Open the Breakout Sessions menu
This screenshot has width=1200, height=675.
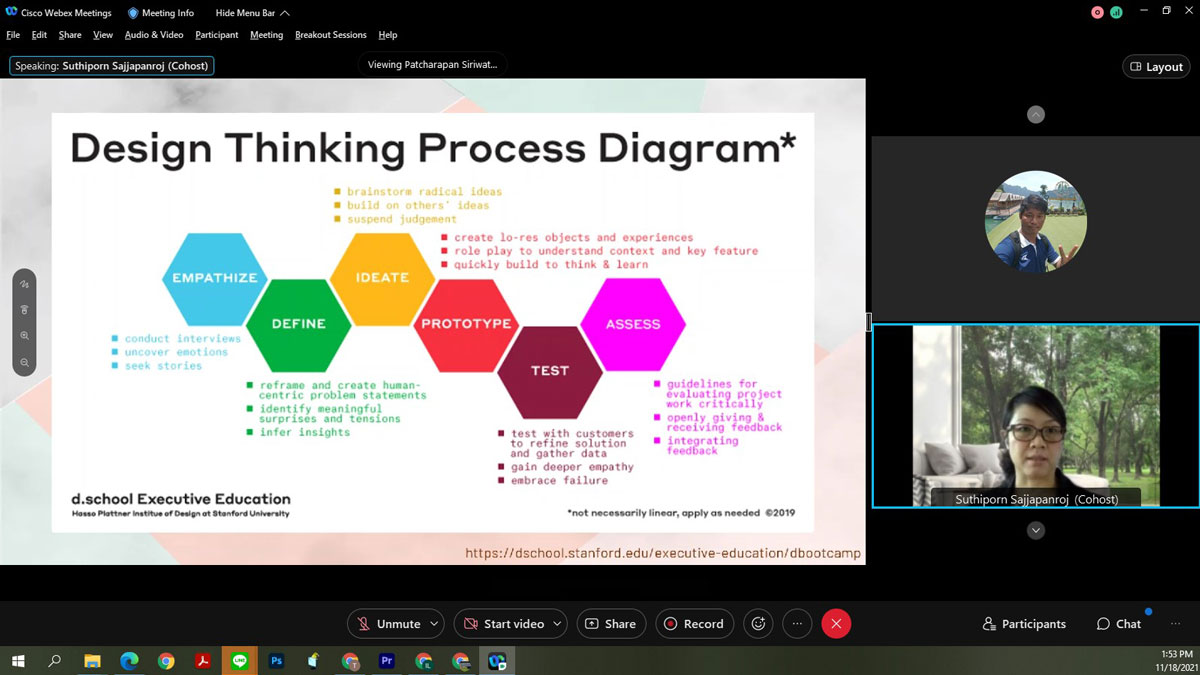pyautogui.click(x=330, y=35)
